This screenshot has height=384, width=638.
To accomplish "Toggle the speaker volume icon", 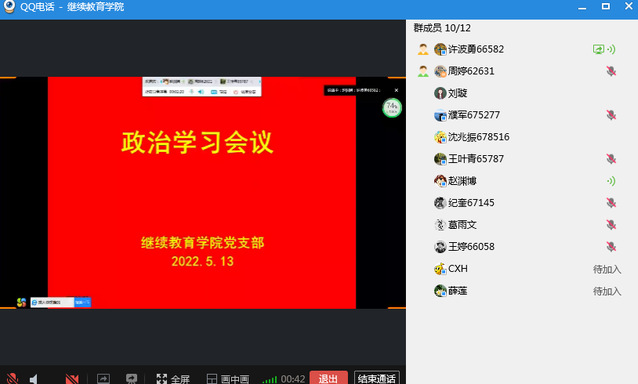I will [x=33, y=379].
